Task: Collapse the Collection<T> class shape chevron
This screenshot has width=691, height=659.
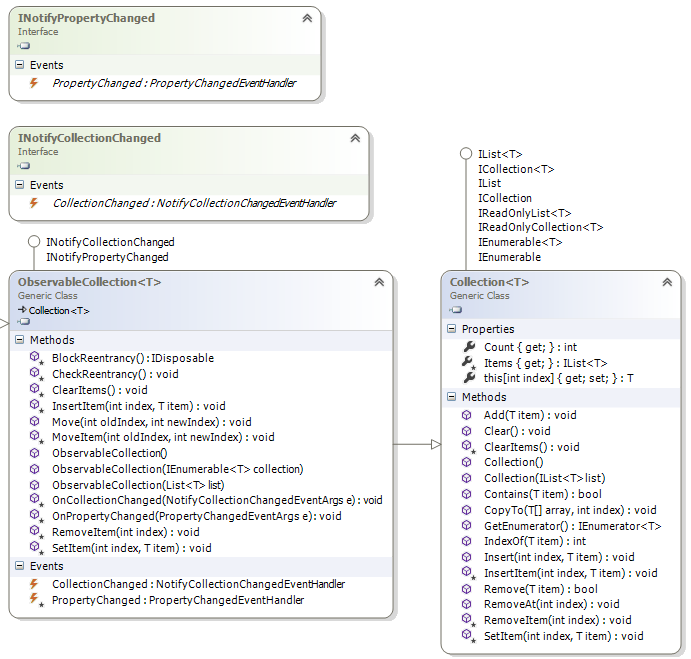Action: 667,283
